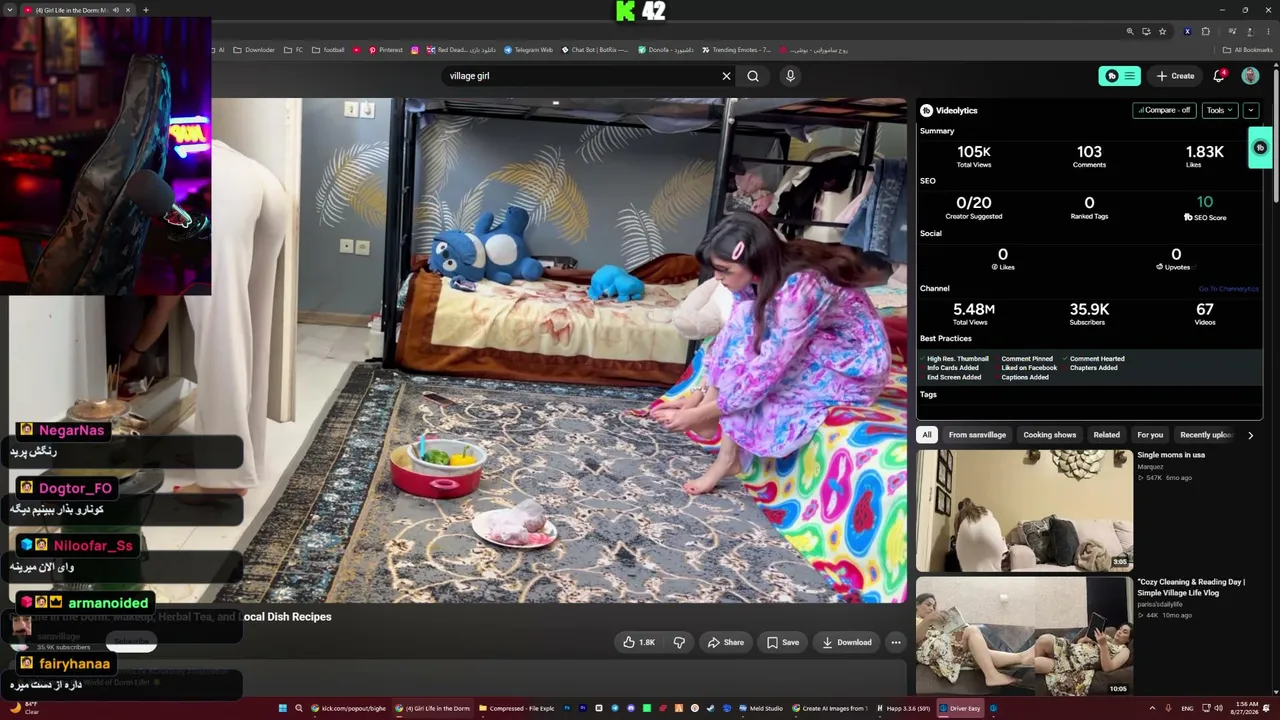Screen dimensions: 1280x720
Task: Click the Create button
Action: 1175,76
